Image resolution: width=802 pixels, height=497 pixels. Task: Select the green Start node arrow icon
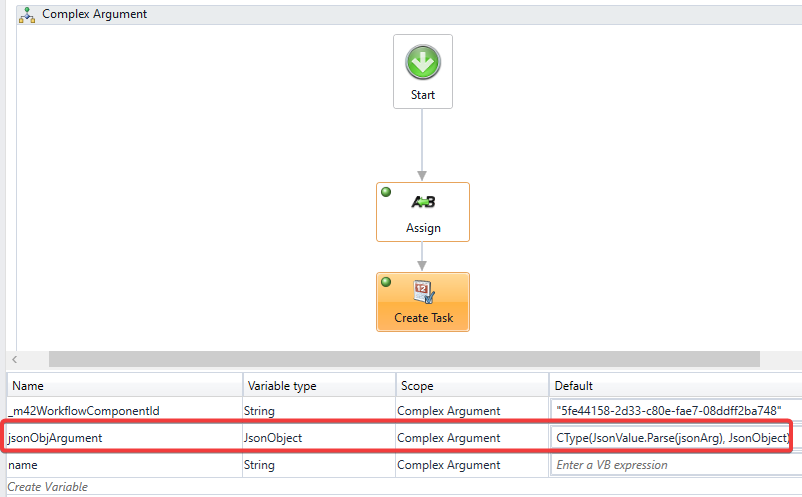(x=422, y=63)
